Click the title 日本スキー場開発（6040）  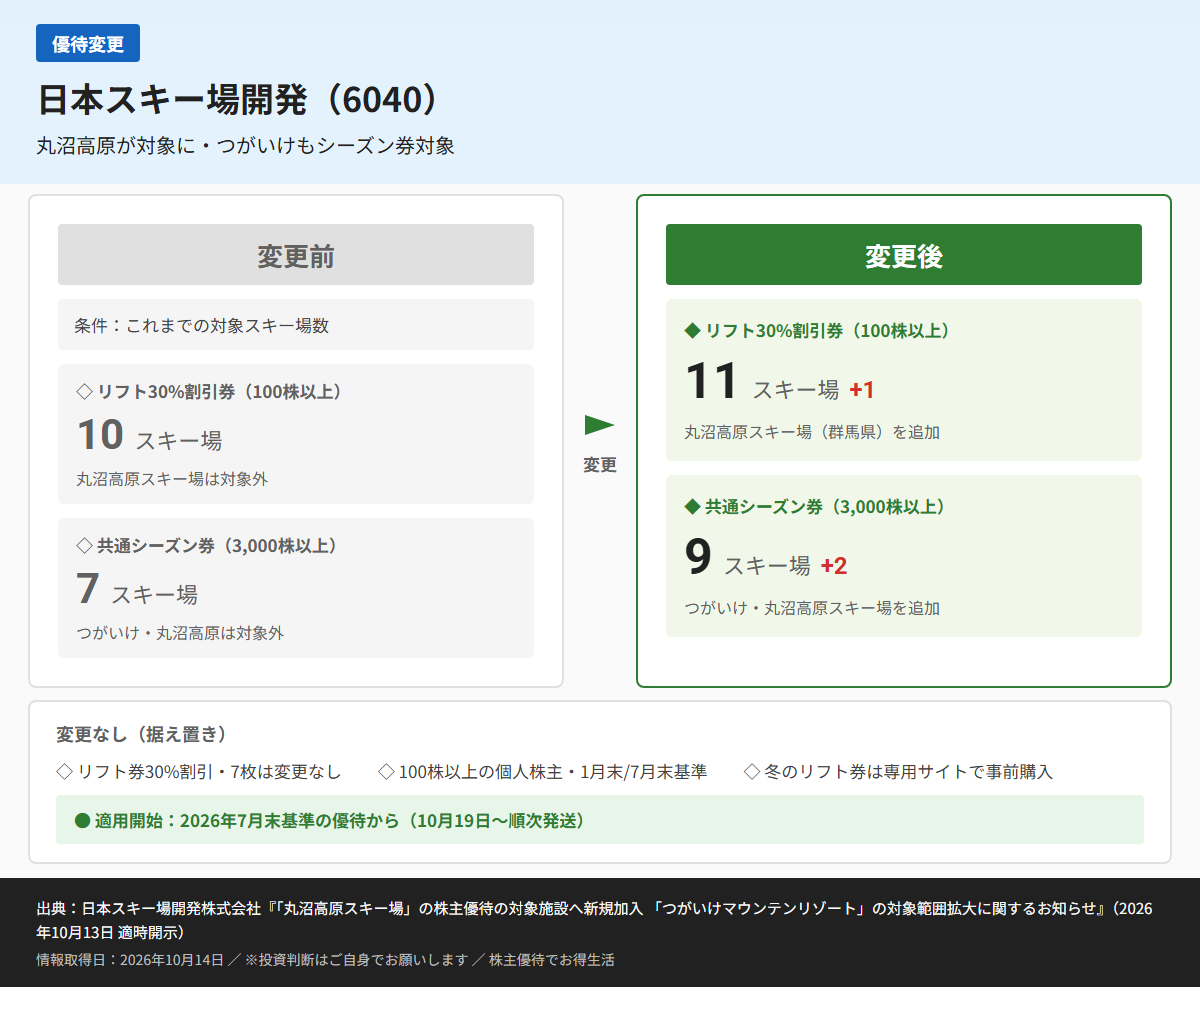pos(240,100)
